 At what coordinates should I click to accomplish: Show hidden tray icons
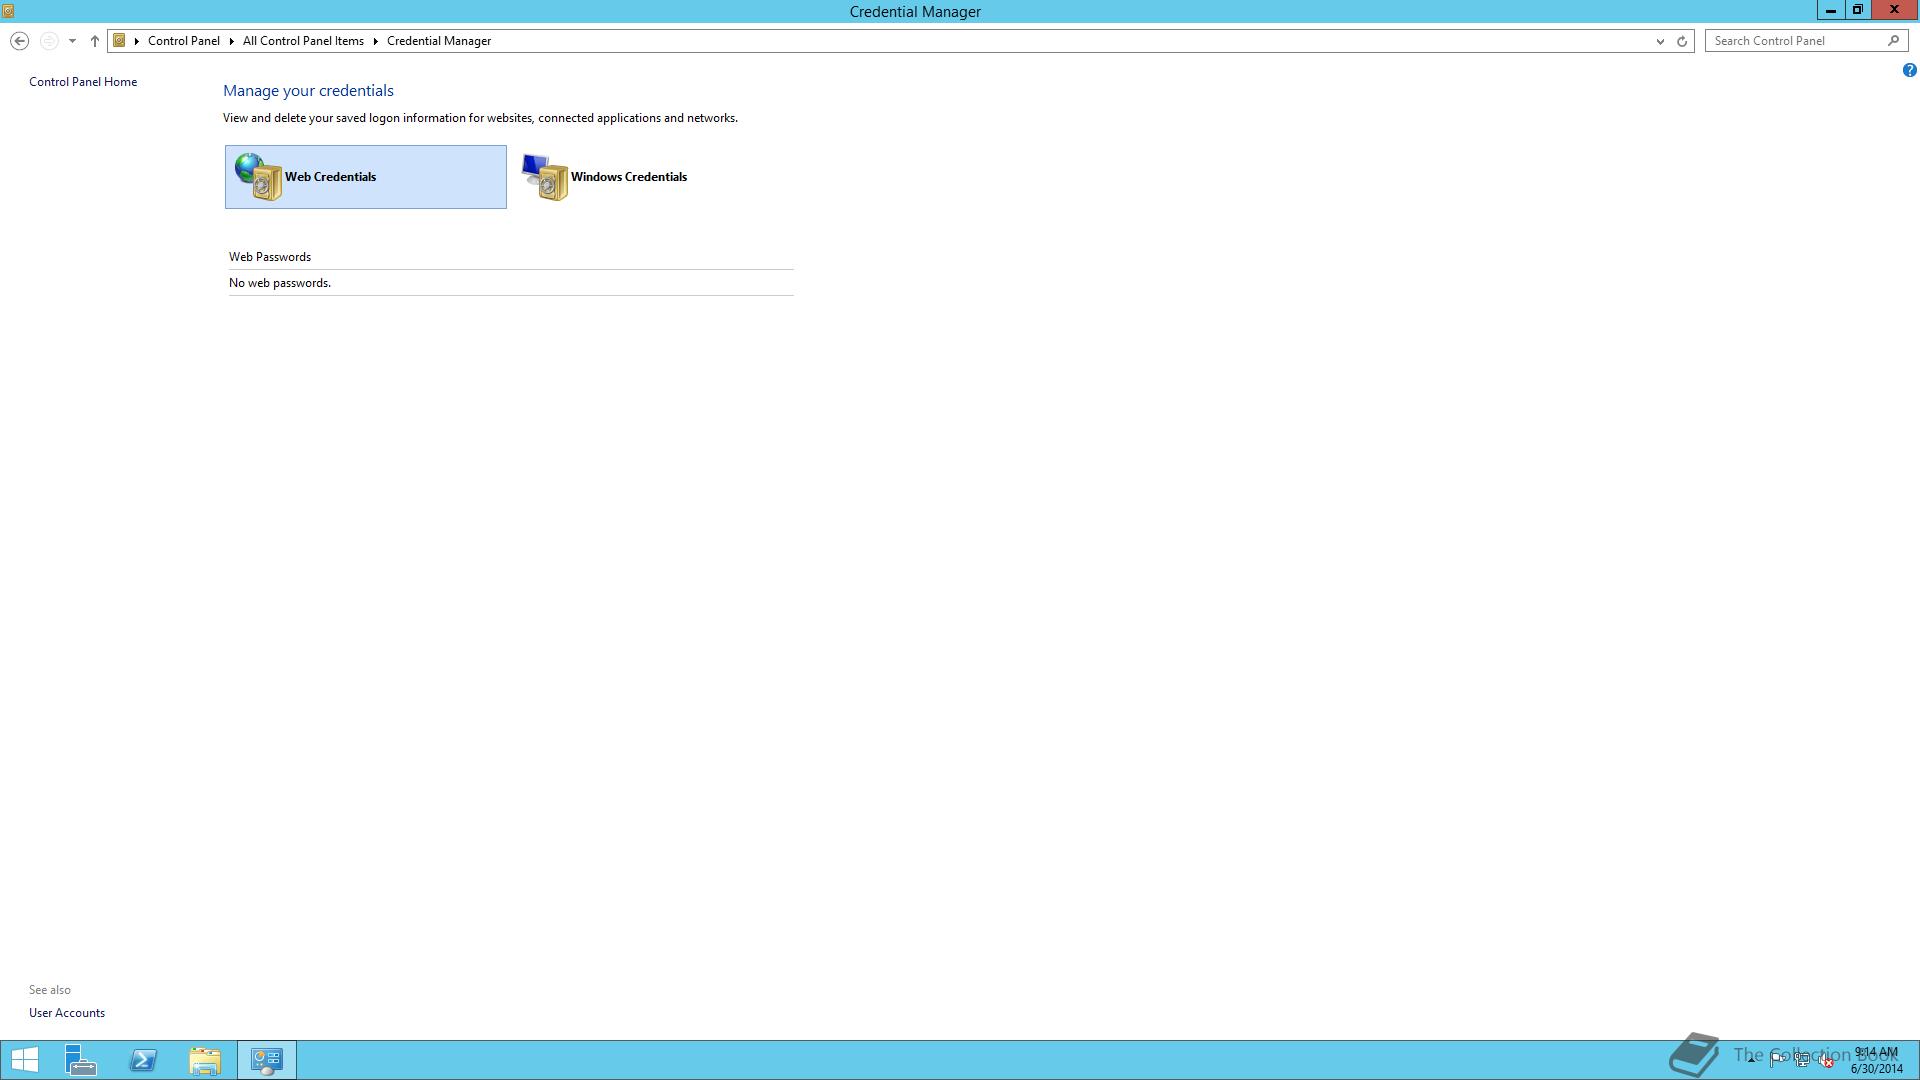[x=1751, y=1060]
